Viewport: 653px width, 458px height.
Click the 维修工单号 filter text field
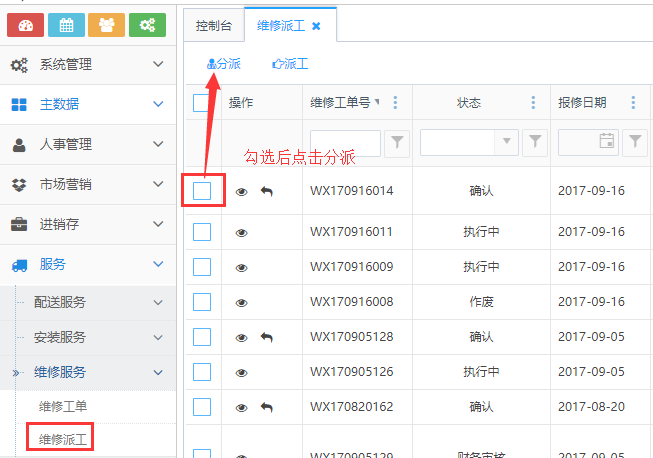pyautogui.click(x=345, y=142)
